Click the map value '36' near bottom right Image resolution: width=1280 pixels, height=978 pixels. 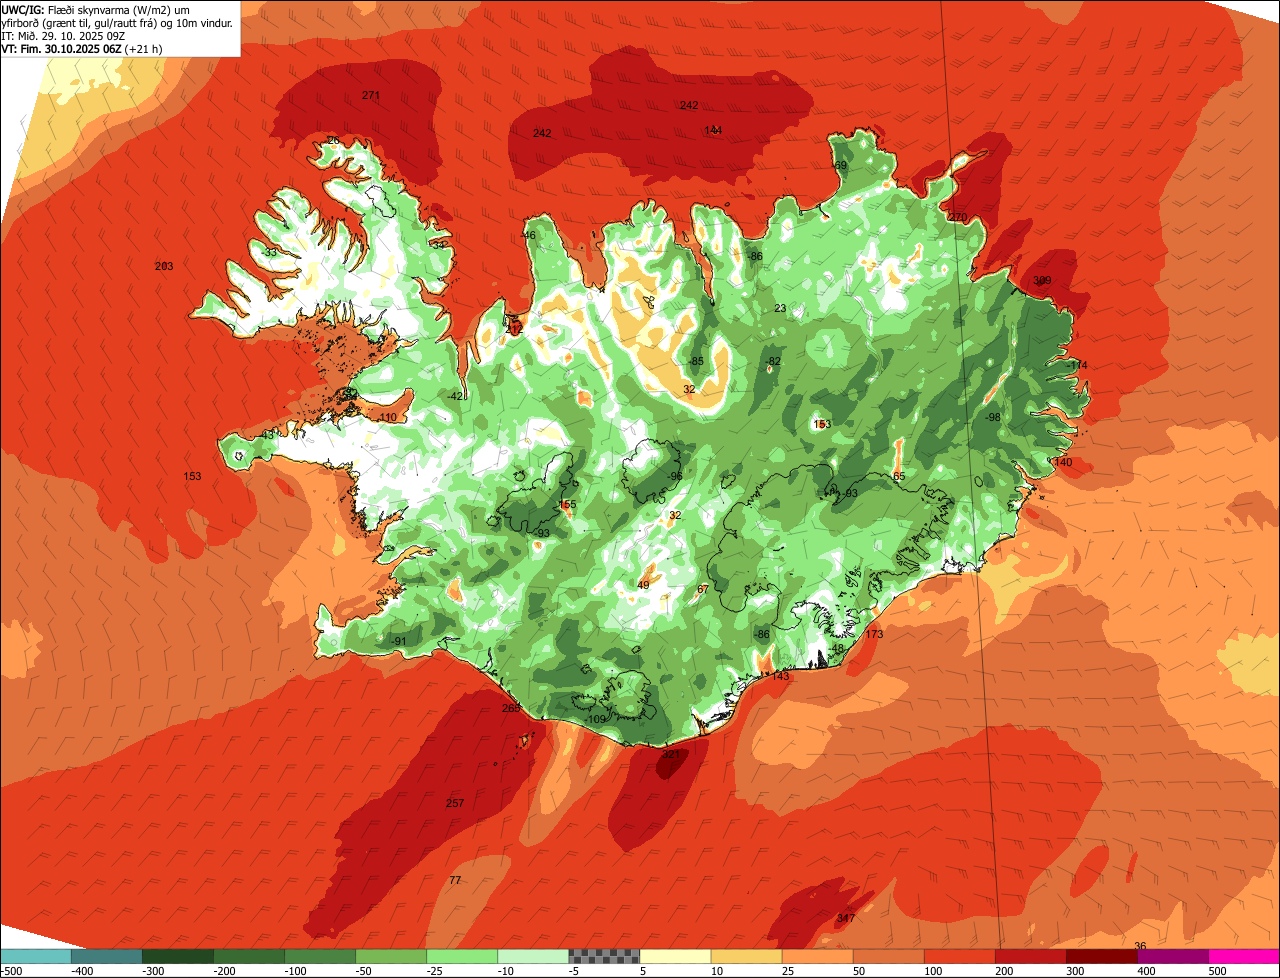pyautogui.click(x=1140, y=946)
